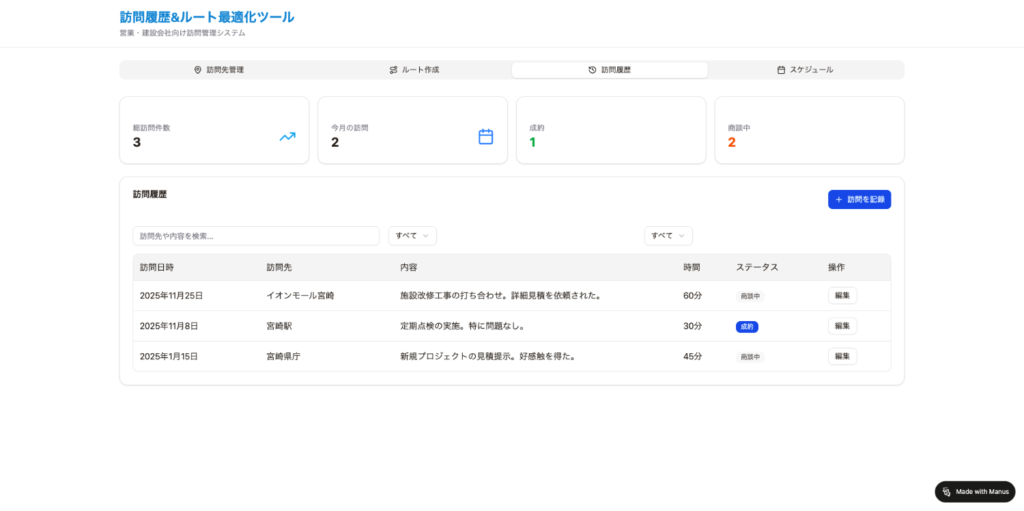1024x511 pixels.
Task: Click 編集 on the 宮崎県庁 row
Action: click(x=842, y=356)
